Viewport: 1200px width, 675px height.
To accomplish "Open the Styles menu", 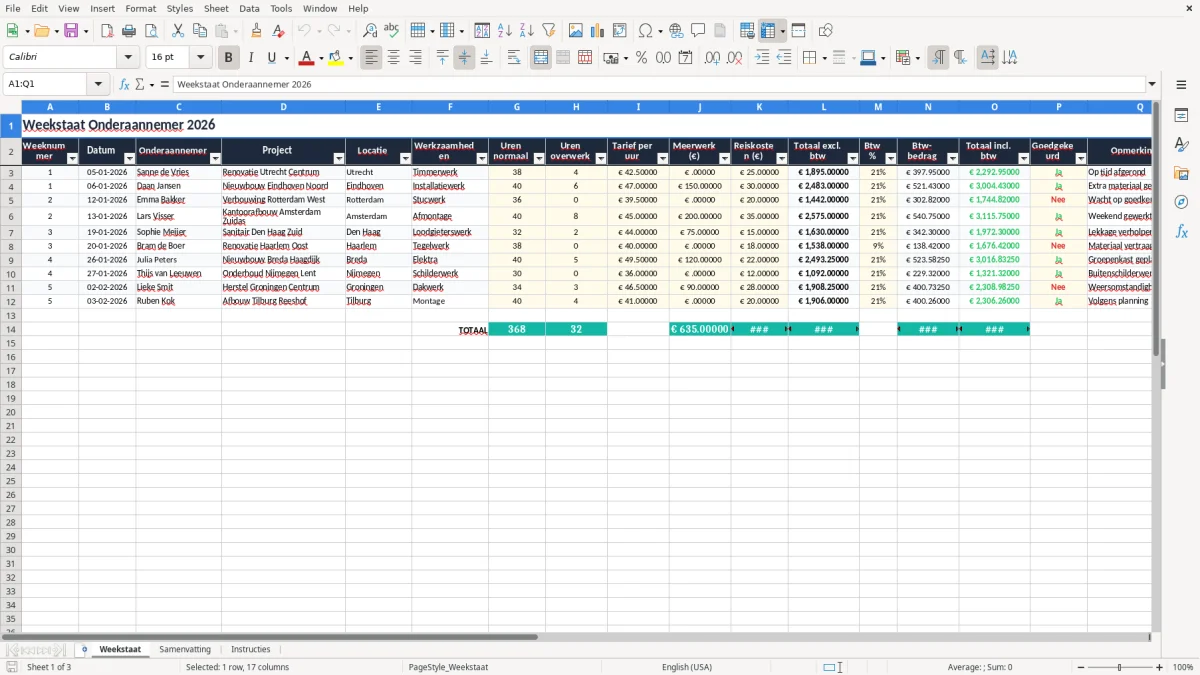I will (180, 8).
